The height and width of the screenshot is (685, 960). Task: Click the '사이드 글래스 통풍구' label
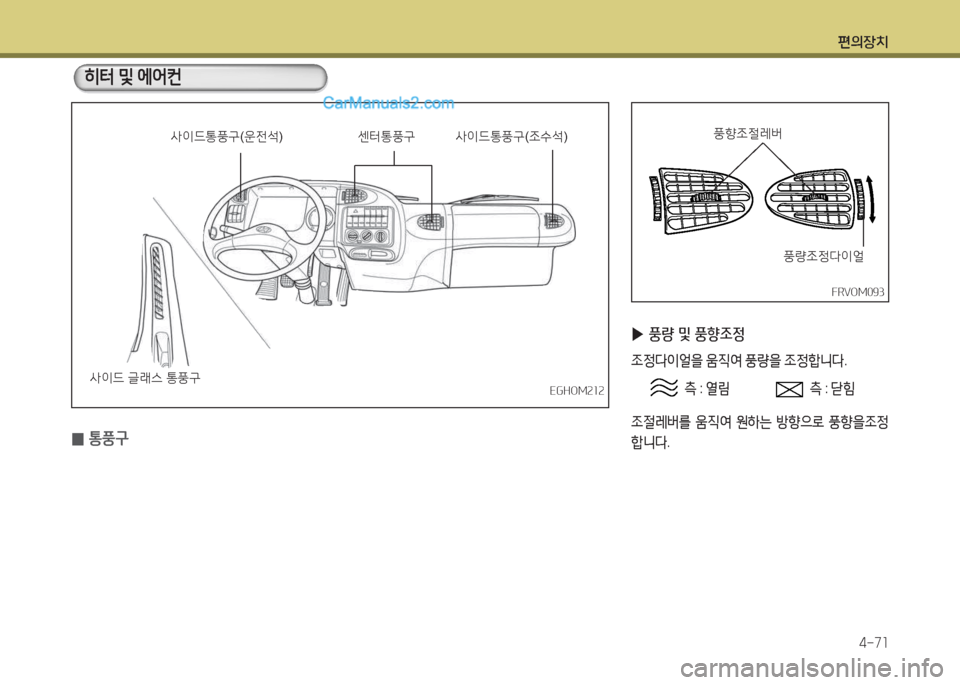145,378
